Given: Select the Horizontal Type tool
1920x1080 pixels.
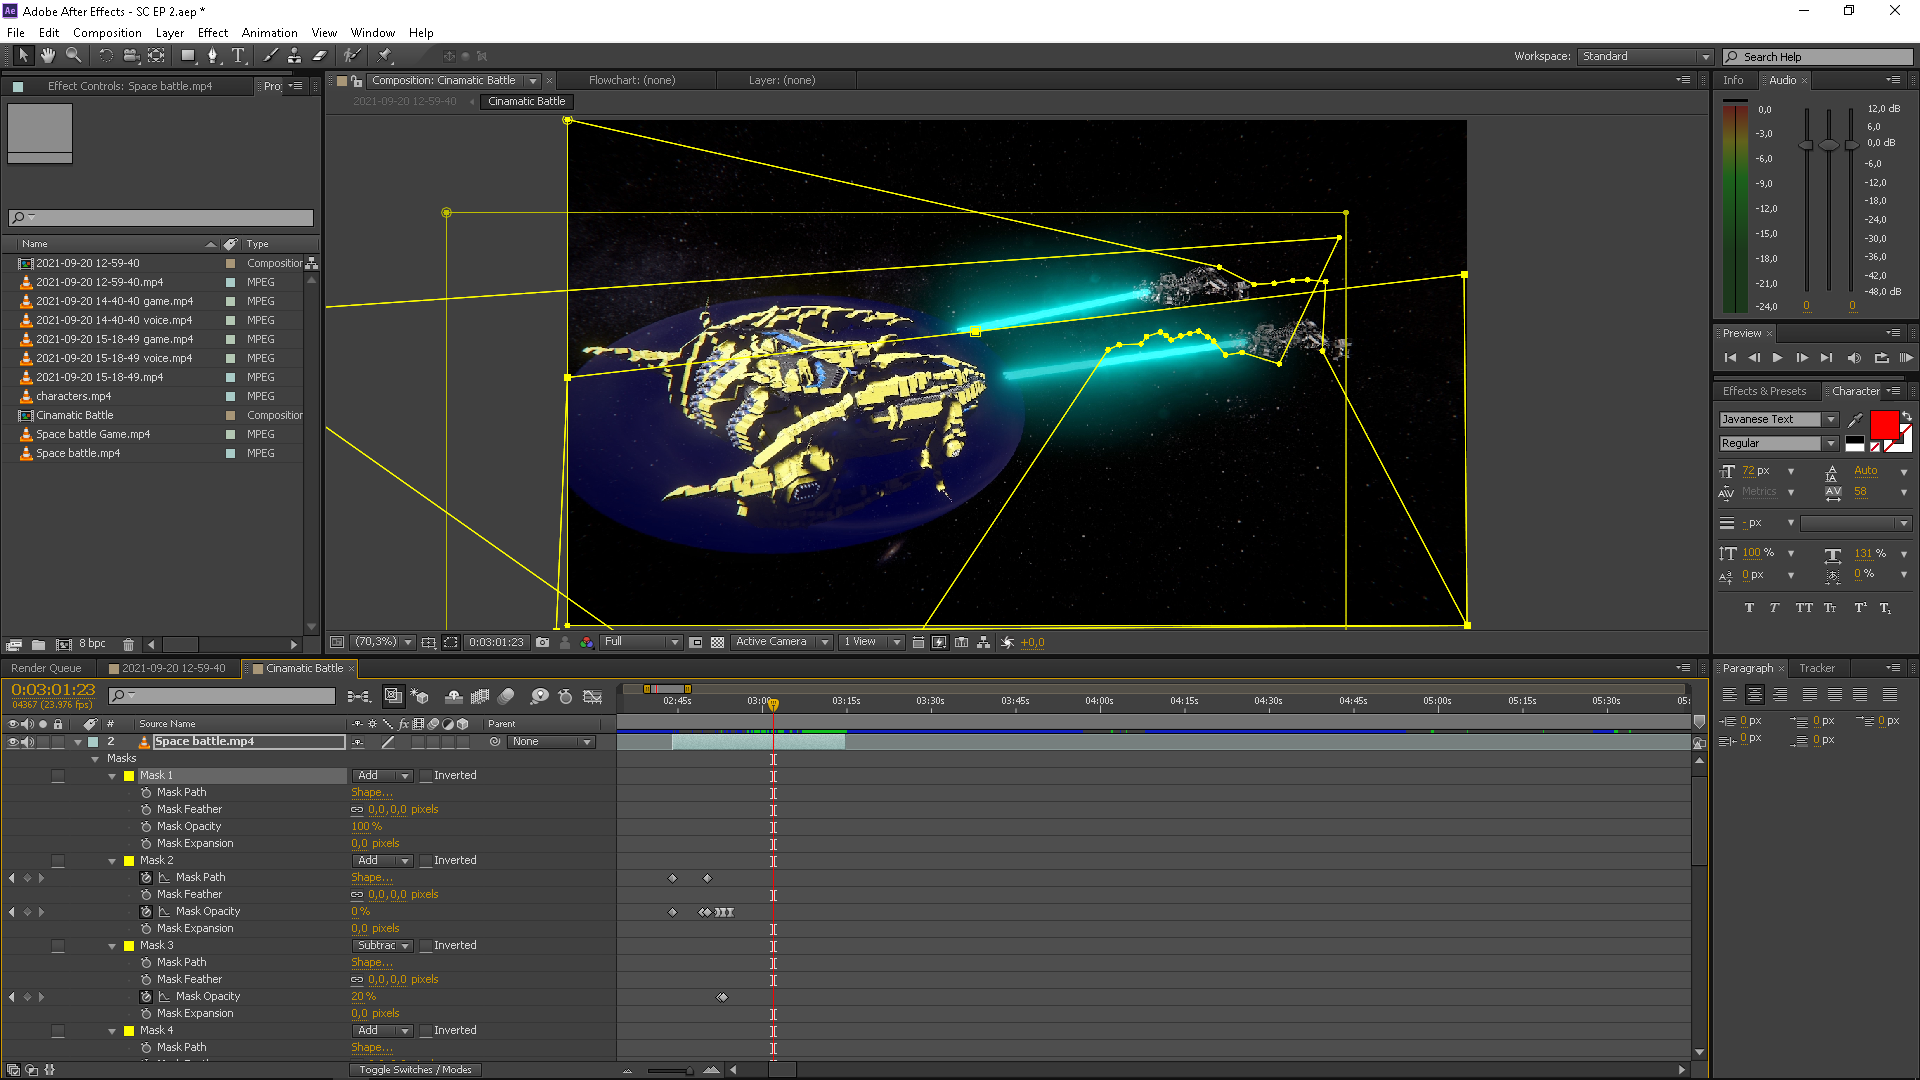Looking at the screenshot, I should [x=238, y=56].
